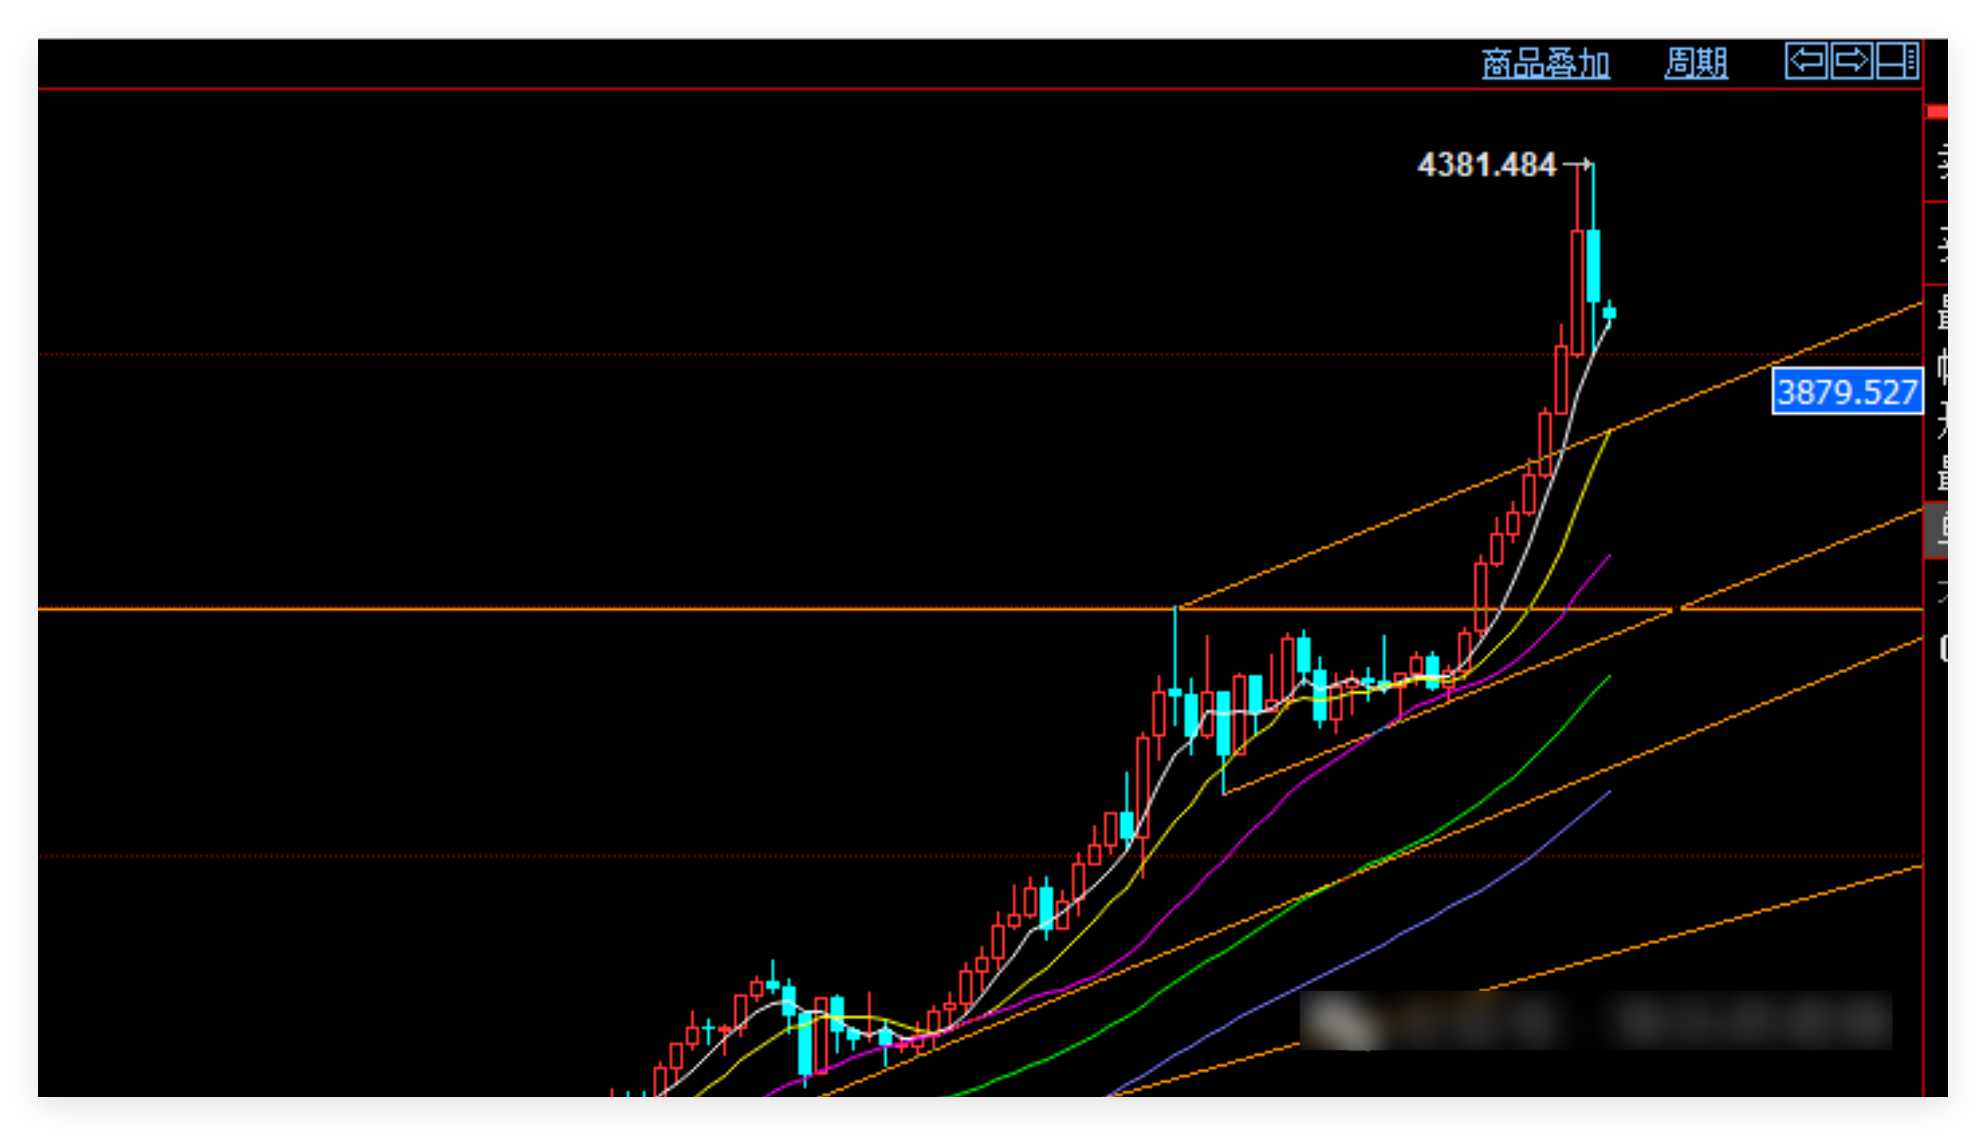
Task: Click the right arrow navigation icon
Action: click(1851, 61)
